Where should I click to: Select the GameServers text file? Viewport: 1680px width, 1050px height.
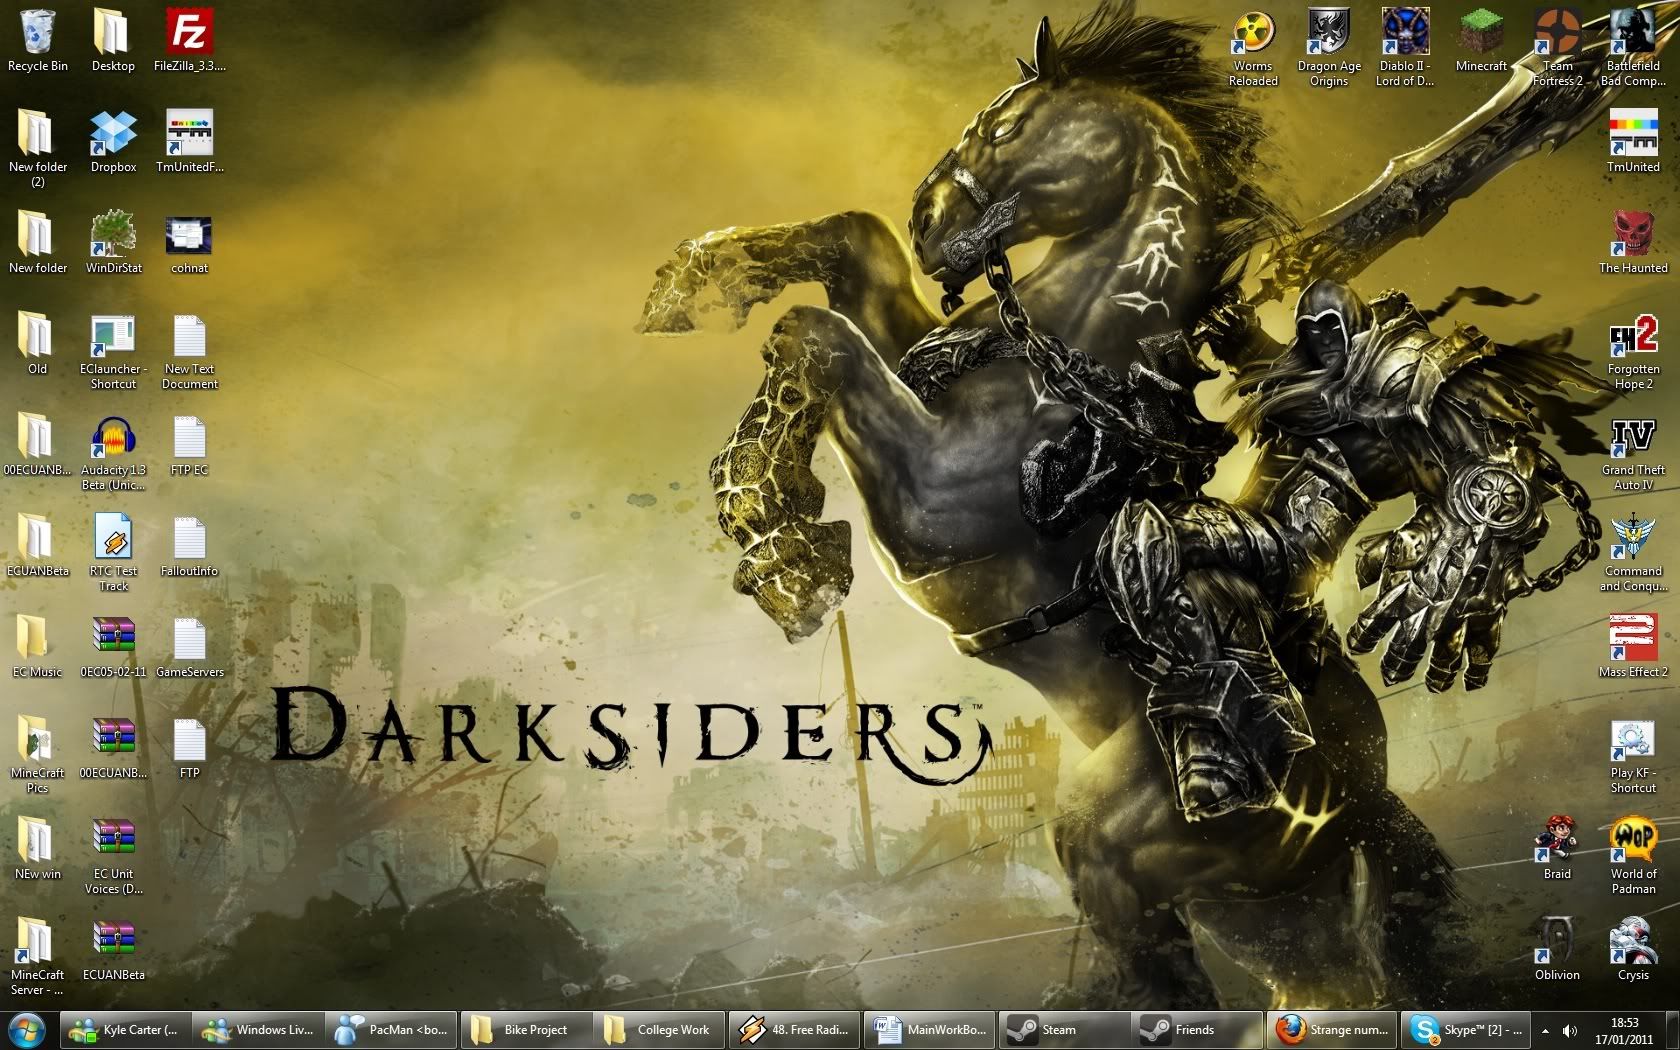tap(189, 646)
